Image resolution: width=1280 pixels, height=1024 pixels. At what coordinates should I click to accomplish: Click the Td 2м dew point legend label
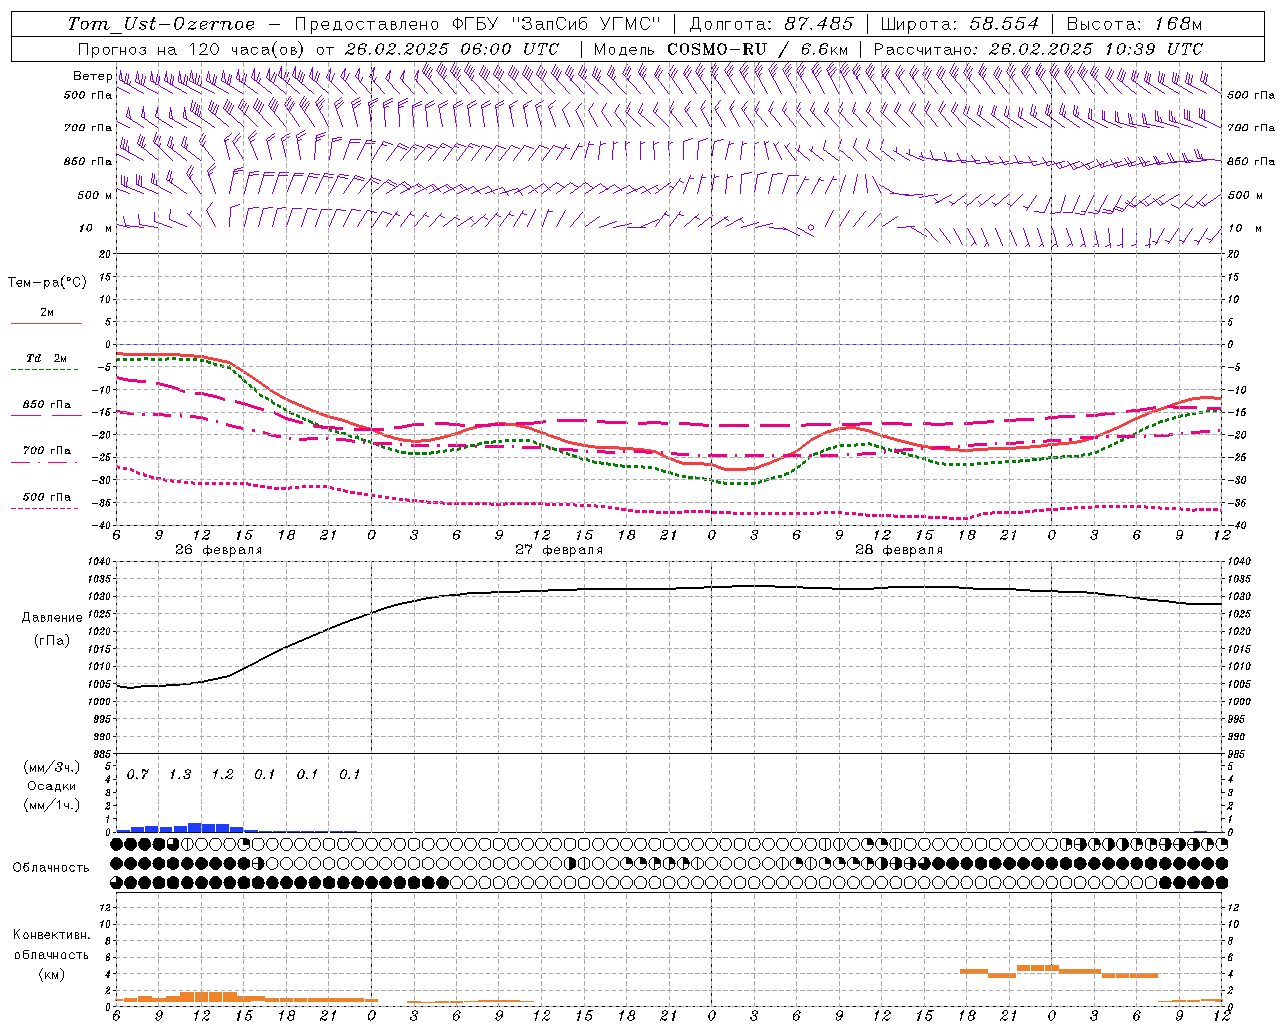point(47,358)
